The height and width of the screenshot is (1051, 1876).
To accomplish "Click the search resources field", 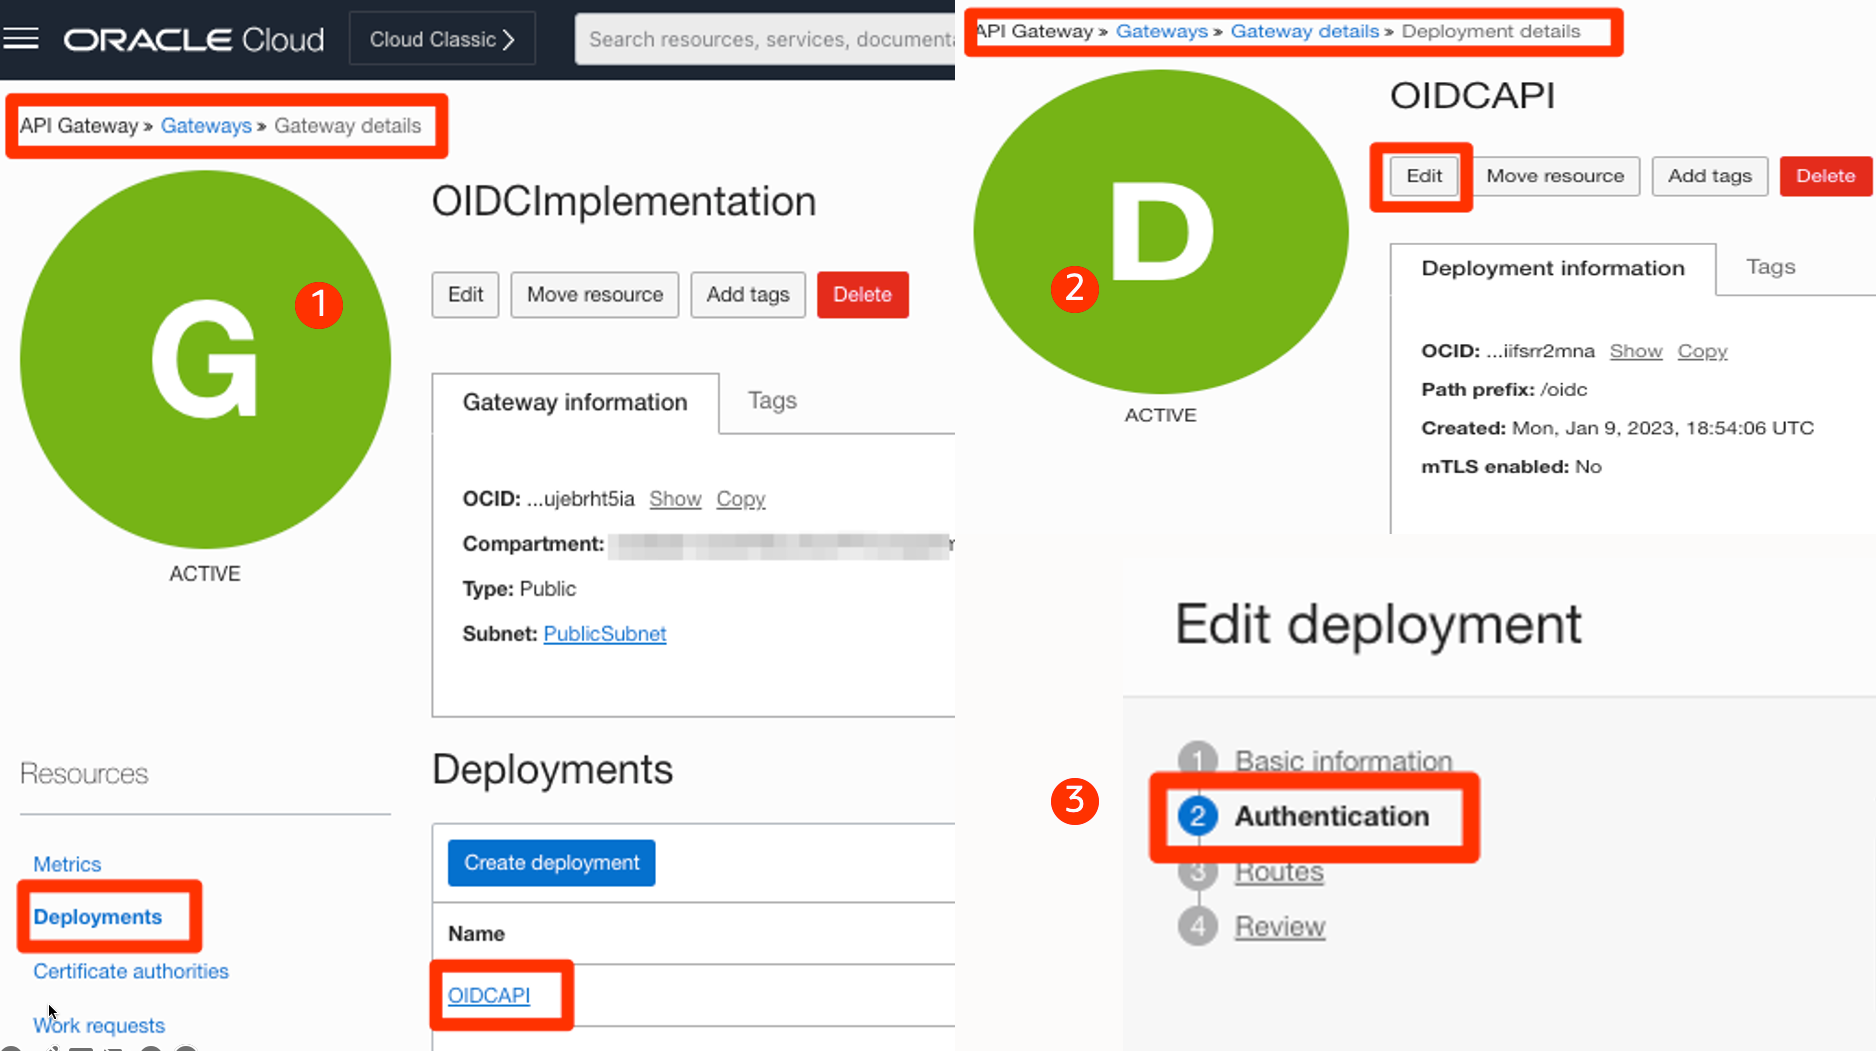I will 770,39.
